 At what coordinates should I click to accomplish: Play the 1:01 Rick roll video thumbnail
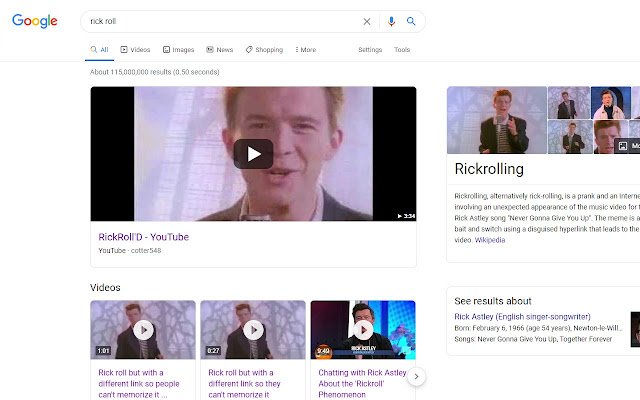coord(143,330)
